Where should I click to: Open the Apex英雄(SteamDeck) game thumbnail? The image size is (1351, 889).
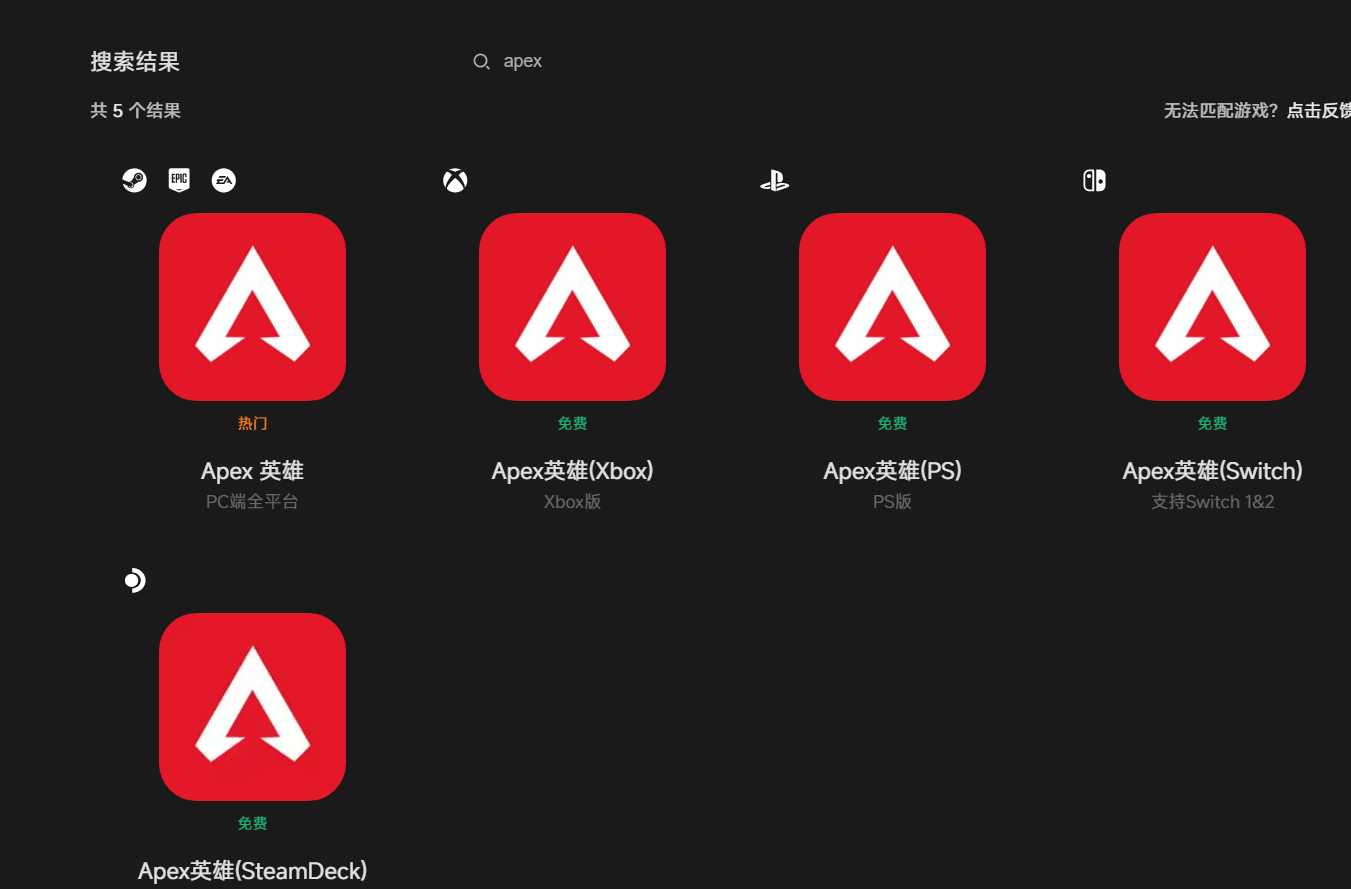252,707
